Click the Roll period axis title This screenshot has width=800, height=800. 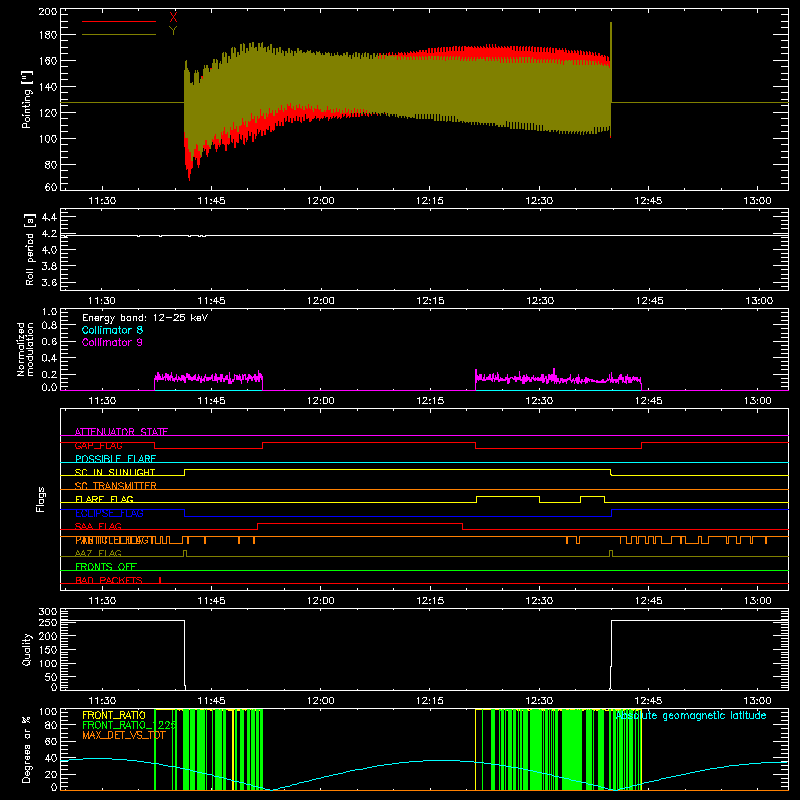[x=29, y=249]
